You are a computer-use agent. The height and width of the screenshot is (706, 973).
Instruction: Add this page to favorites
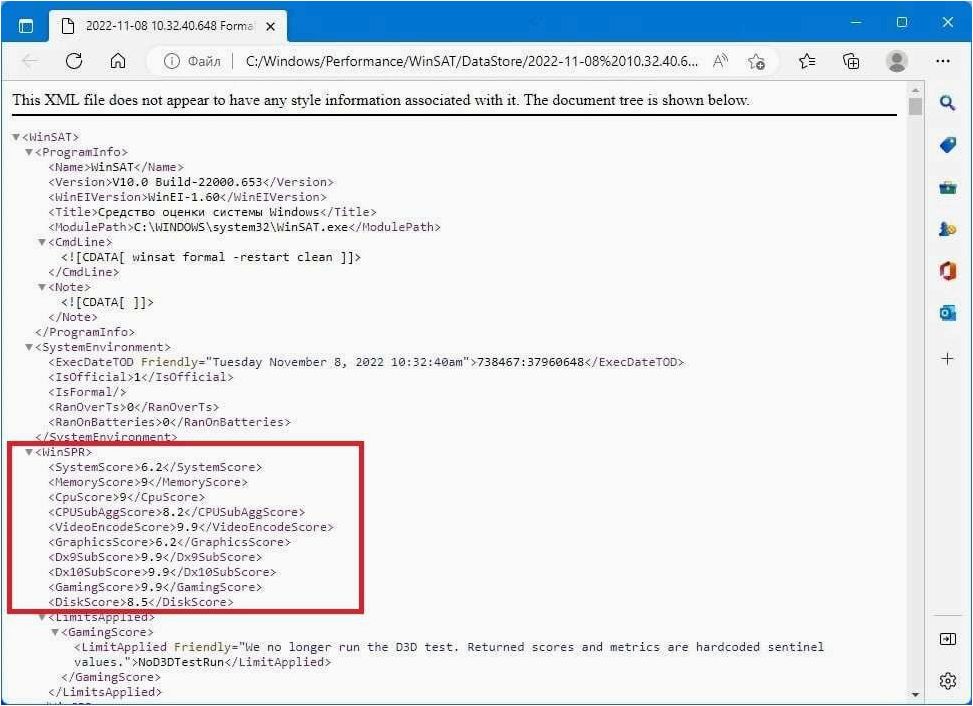click(756, 61)
